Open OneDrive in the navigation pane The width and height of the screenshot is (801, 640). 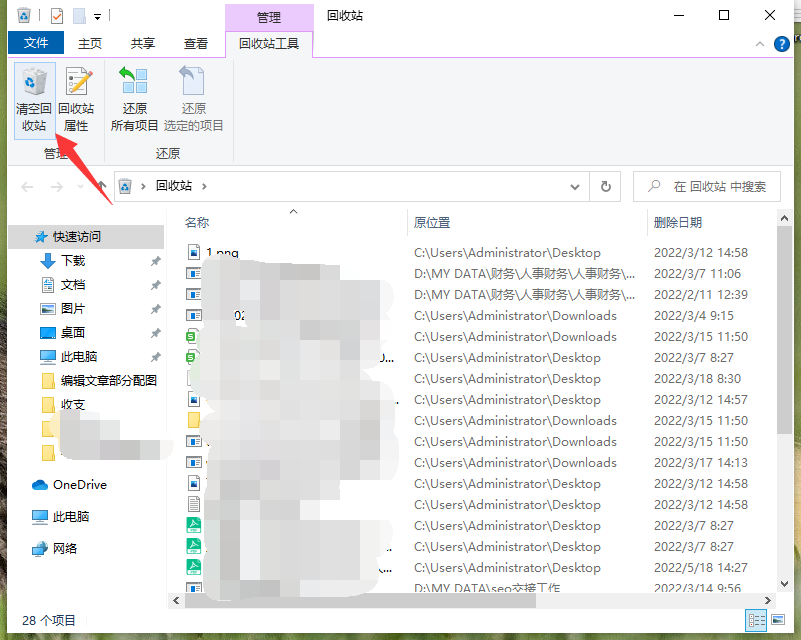click(79, 485)
